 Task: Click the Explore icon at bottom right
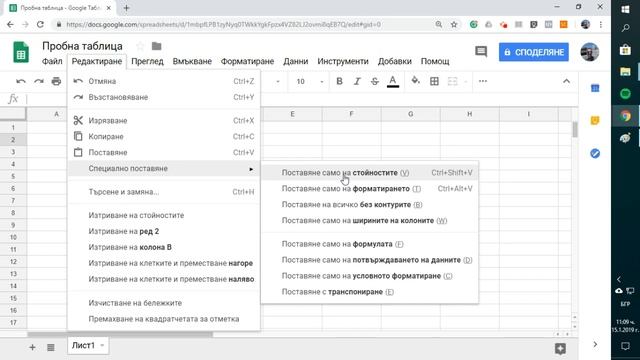(560, 348)
